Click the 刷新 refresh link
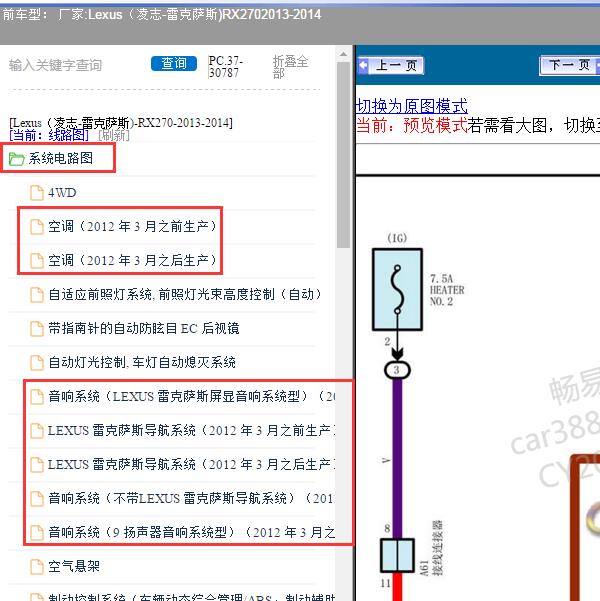600x601 pixels. pyautogui.click(x=114, y=135)
